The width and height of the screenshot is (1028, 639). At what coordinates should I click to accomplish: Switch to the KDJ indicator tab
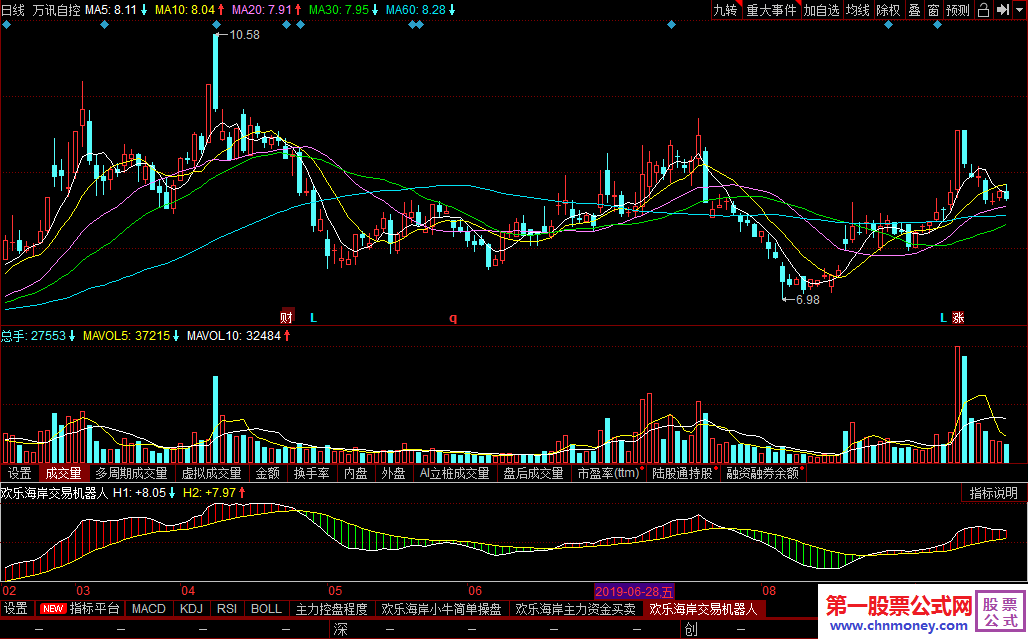point(191,609)
